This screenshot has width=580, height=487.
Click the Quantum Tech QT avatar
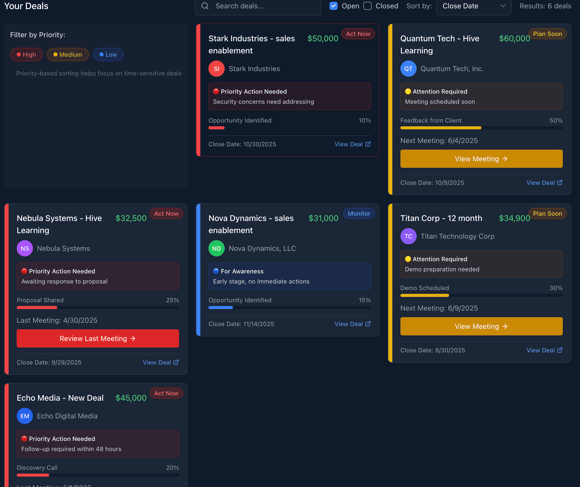coord(408,69)
